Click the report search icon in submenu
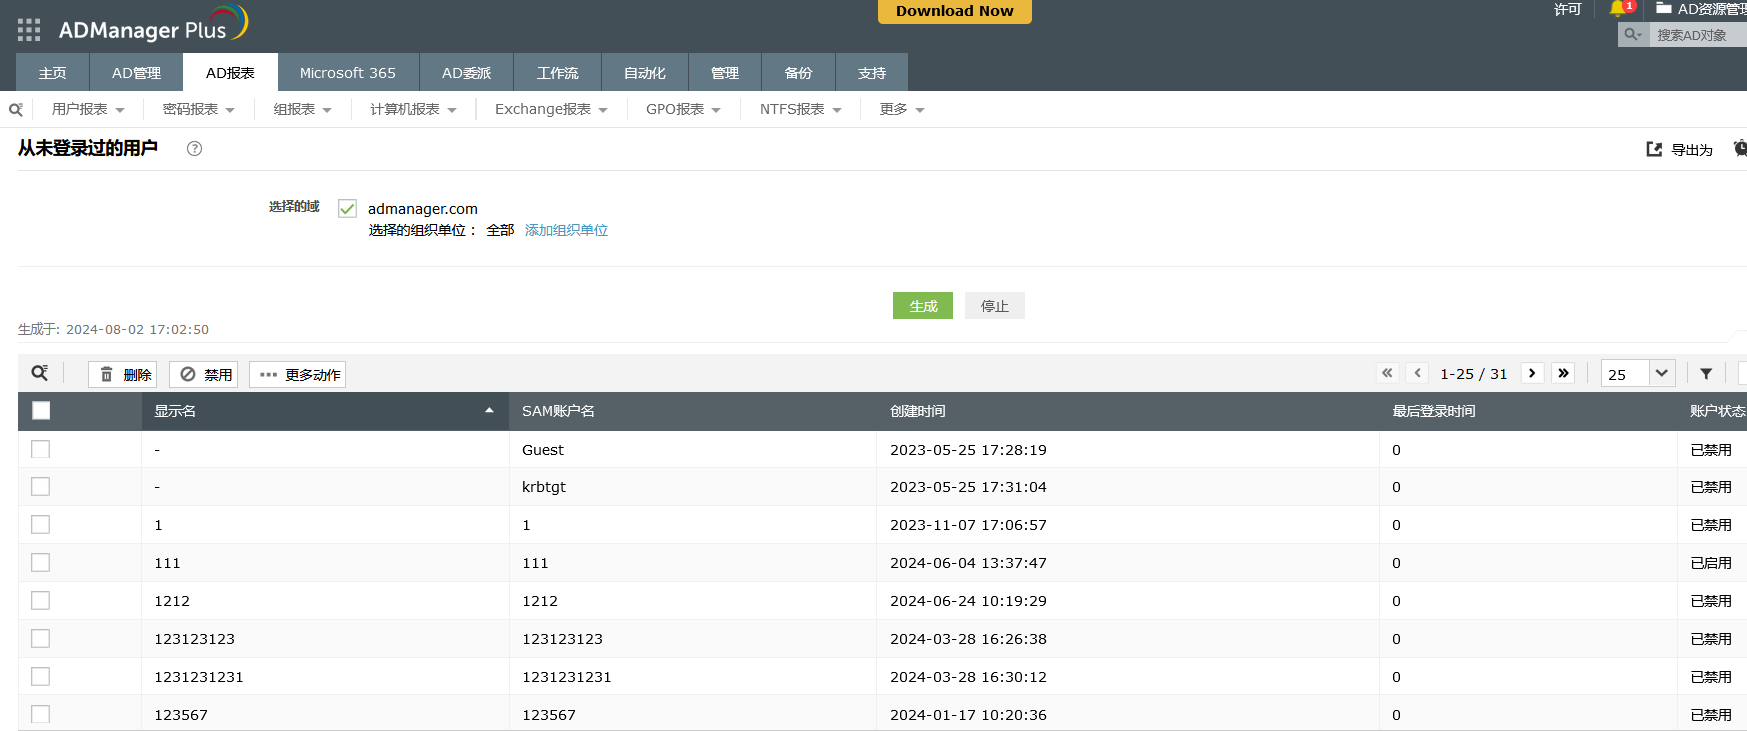Screen dimensions: 1747x731 click(x=16, y=110)
